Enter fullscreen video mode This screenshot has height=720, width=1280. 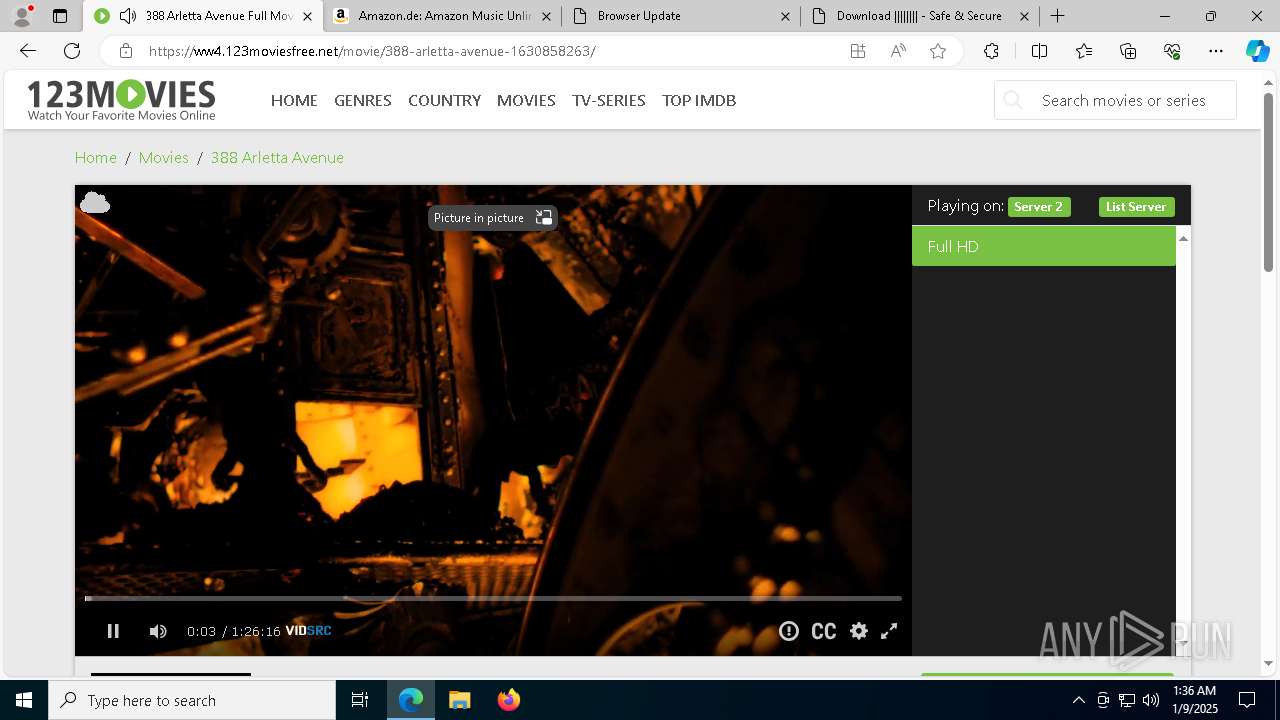[889, 631]
